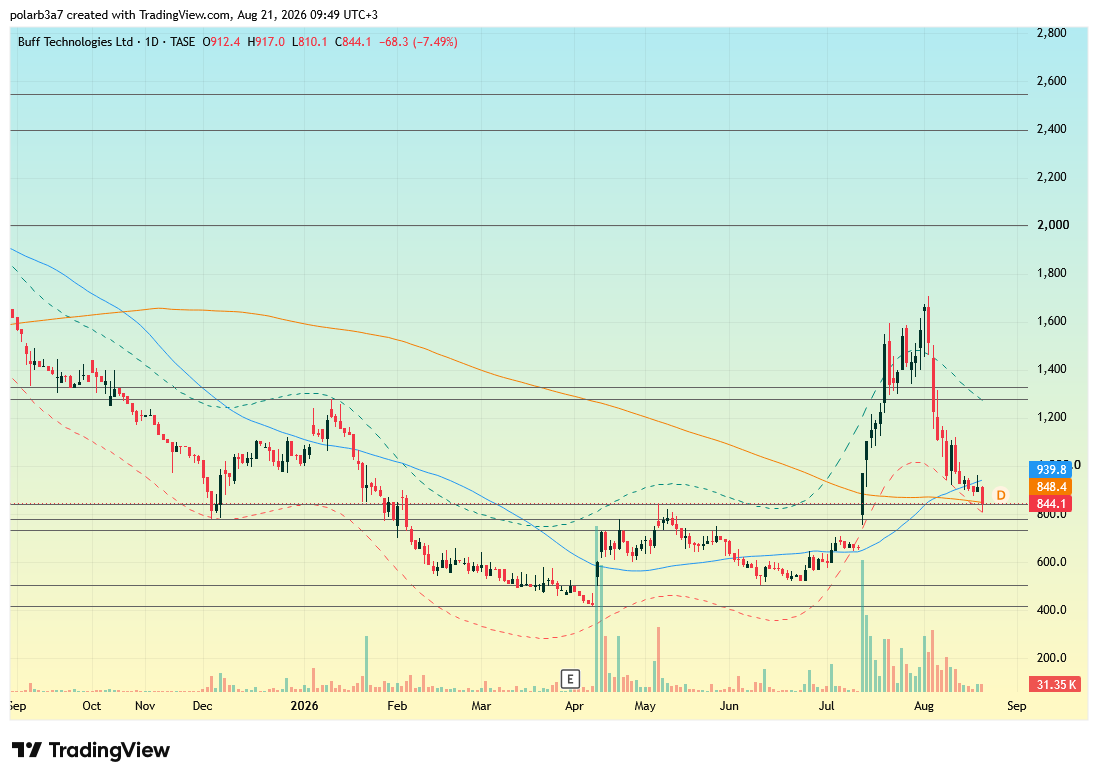This screenshot has width=1098, height=780.
Task: Click the 200.0 price axis label
Action: (x=1051, y=658)
